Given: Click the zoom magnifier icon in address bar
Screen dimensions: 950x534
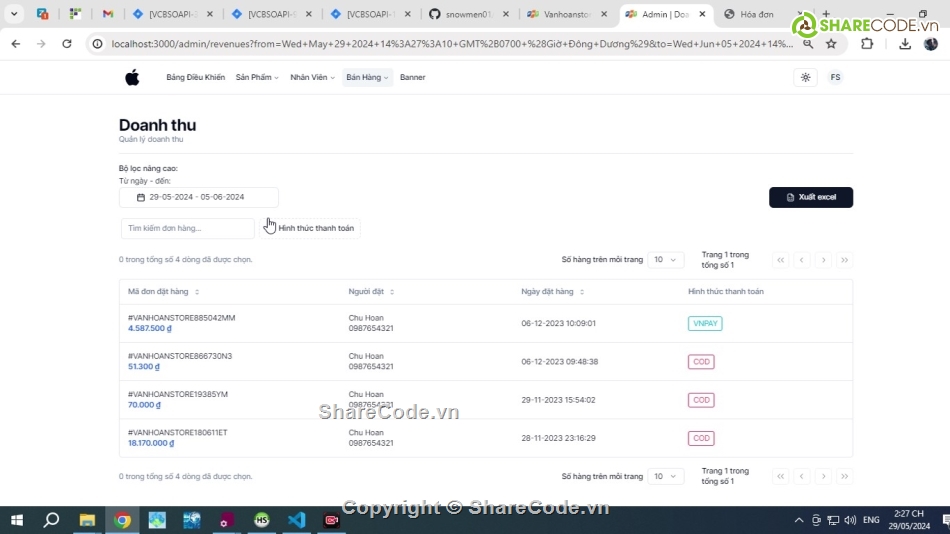Looking at the screenshot, I should click(808, 44).
